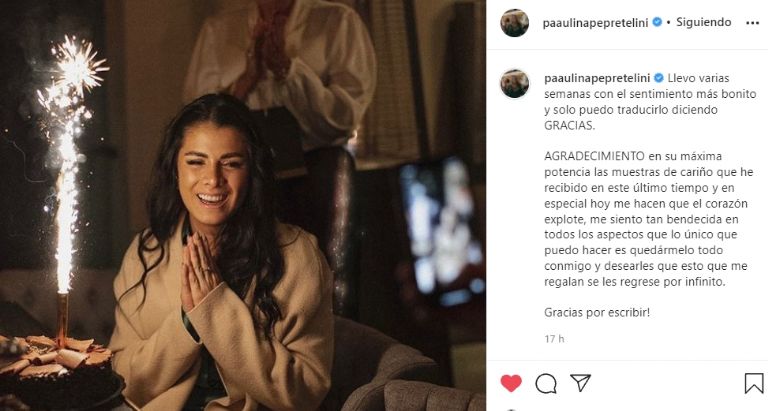Screen dimensions: 768x411
Task: Open the header profile picture avatar
Action: [514, 23]
